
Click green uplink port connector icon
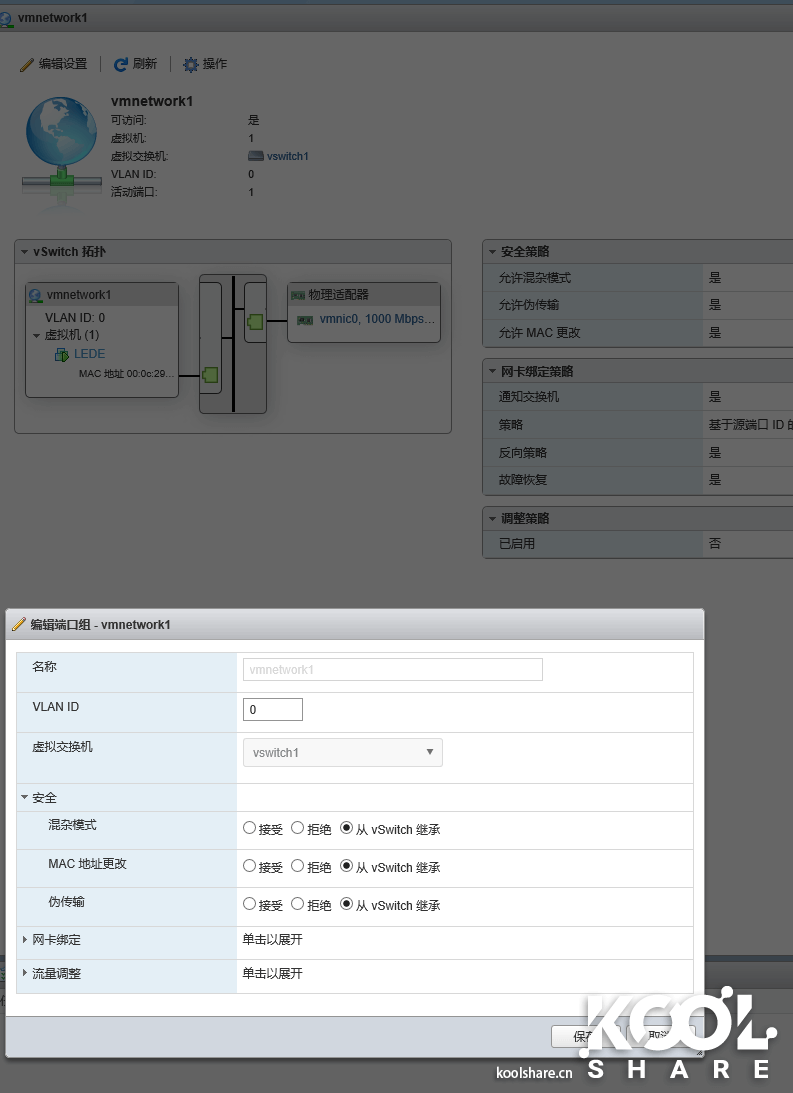(x=255, y=321)
